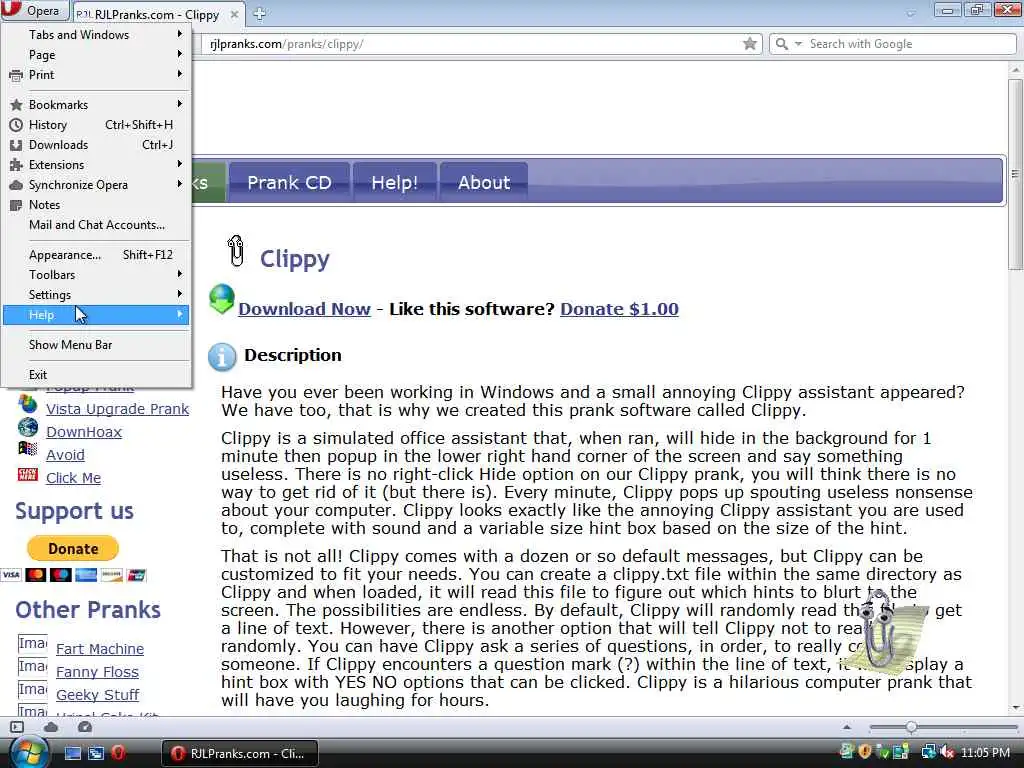Adjust the zoom slider handle
1024x768 pixels.
tap(911, 727)
